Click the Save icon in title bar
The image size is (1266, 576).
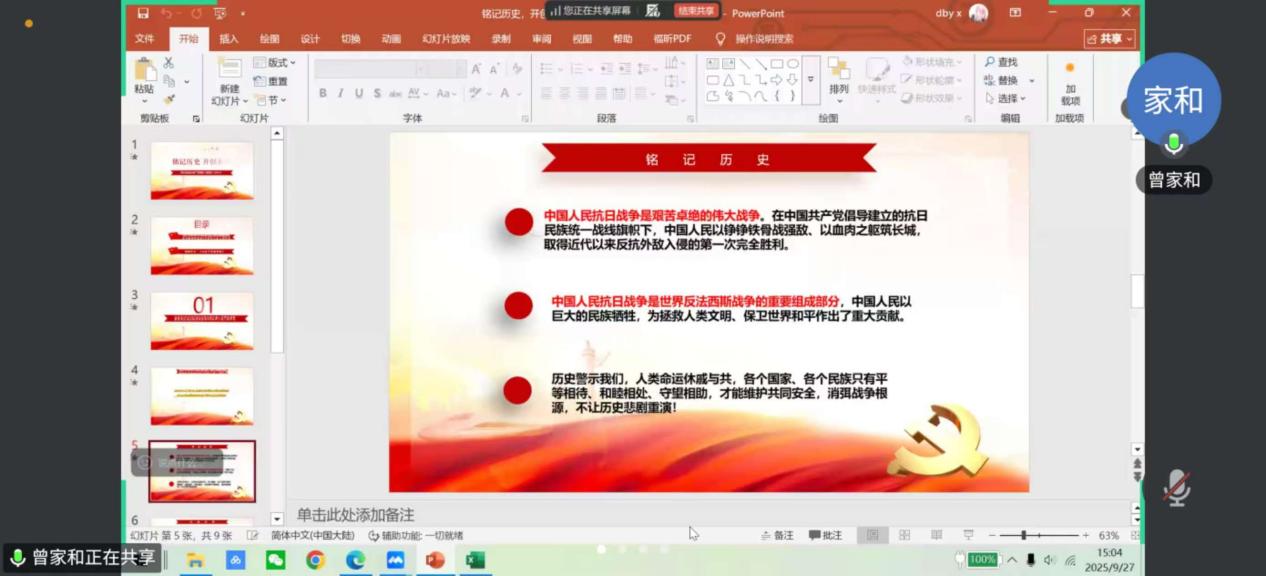143,13
